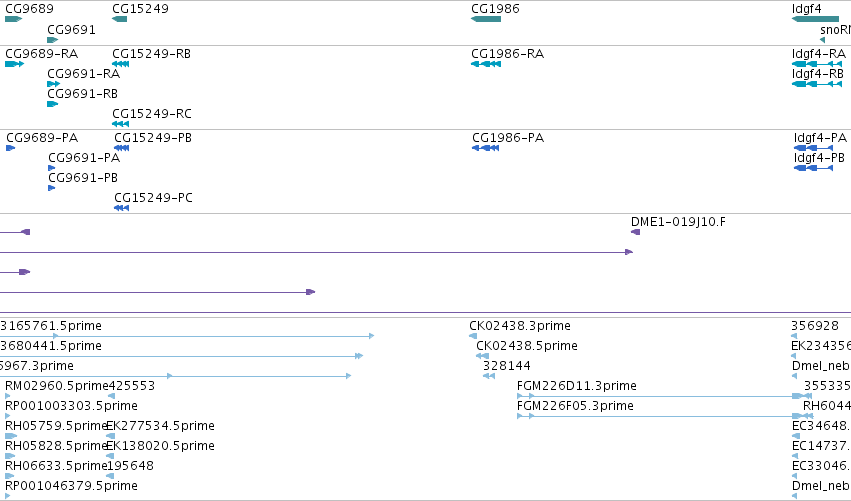Viewport: 851px width, 501px height.
Task: Open the CG9689-RA transcript label
Action: (42, 54)
